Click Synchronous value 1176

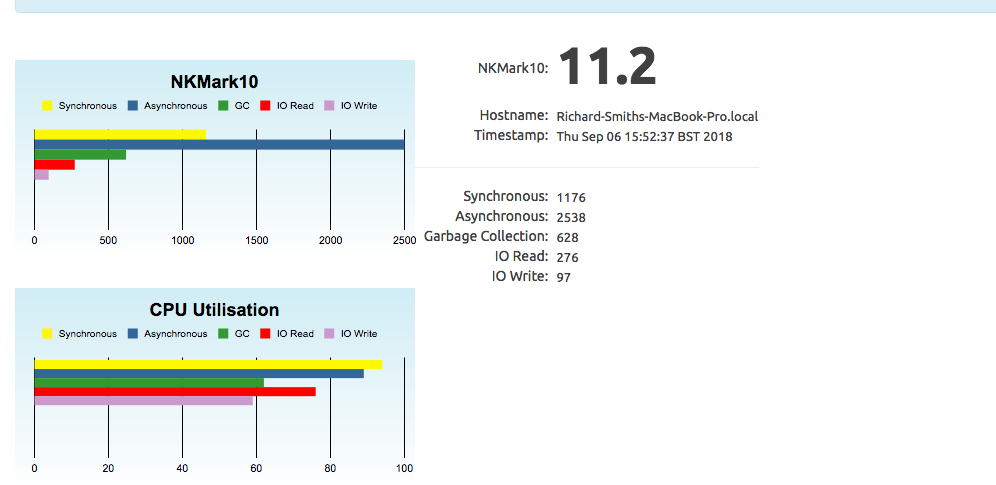coord(571,198)
